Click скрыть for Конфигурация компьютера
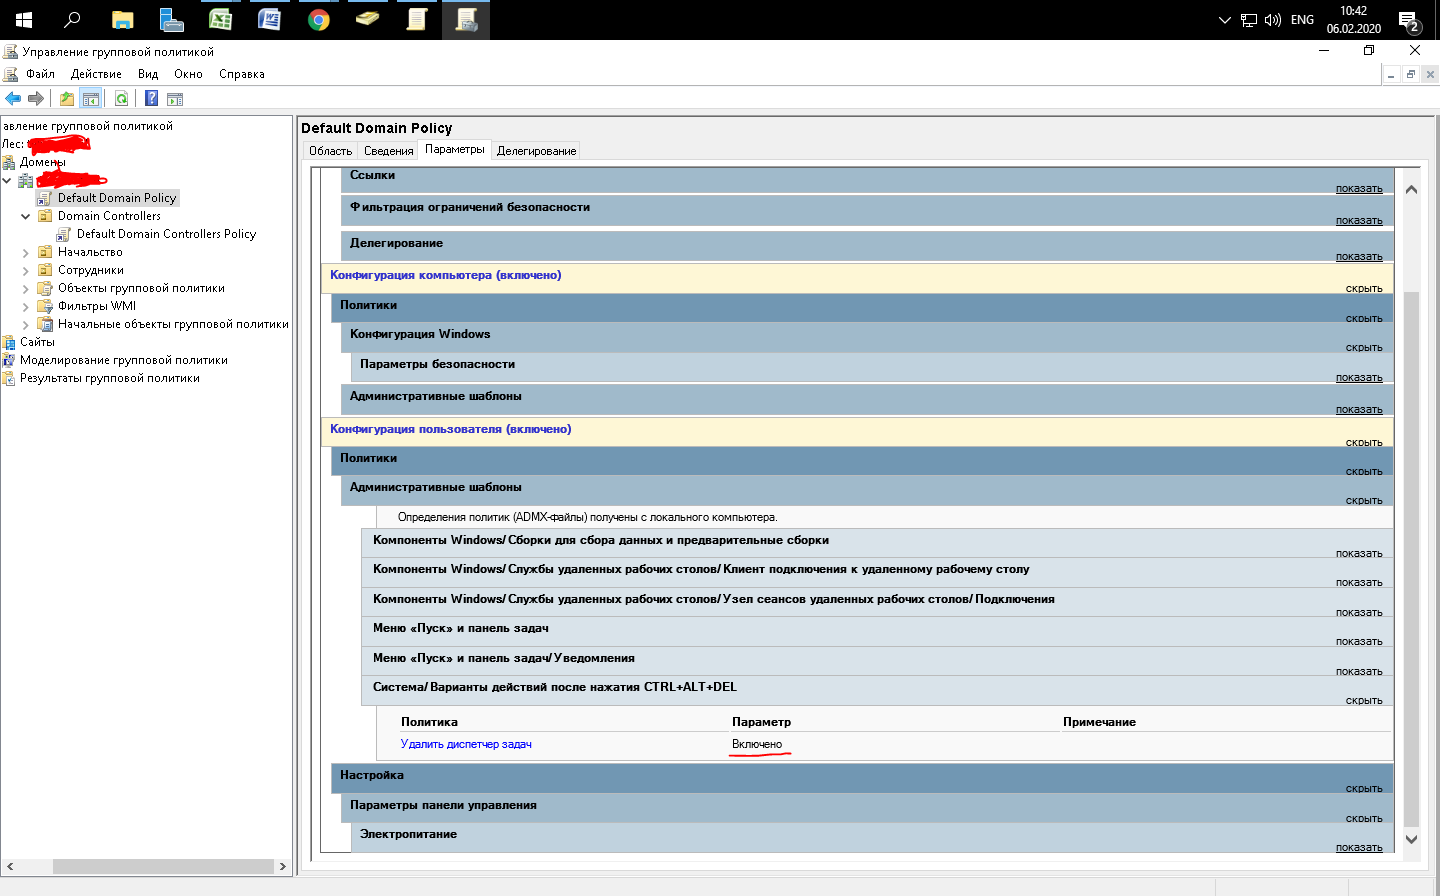Viewport: 1440px width, 896px height. [1364, 288]
